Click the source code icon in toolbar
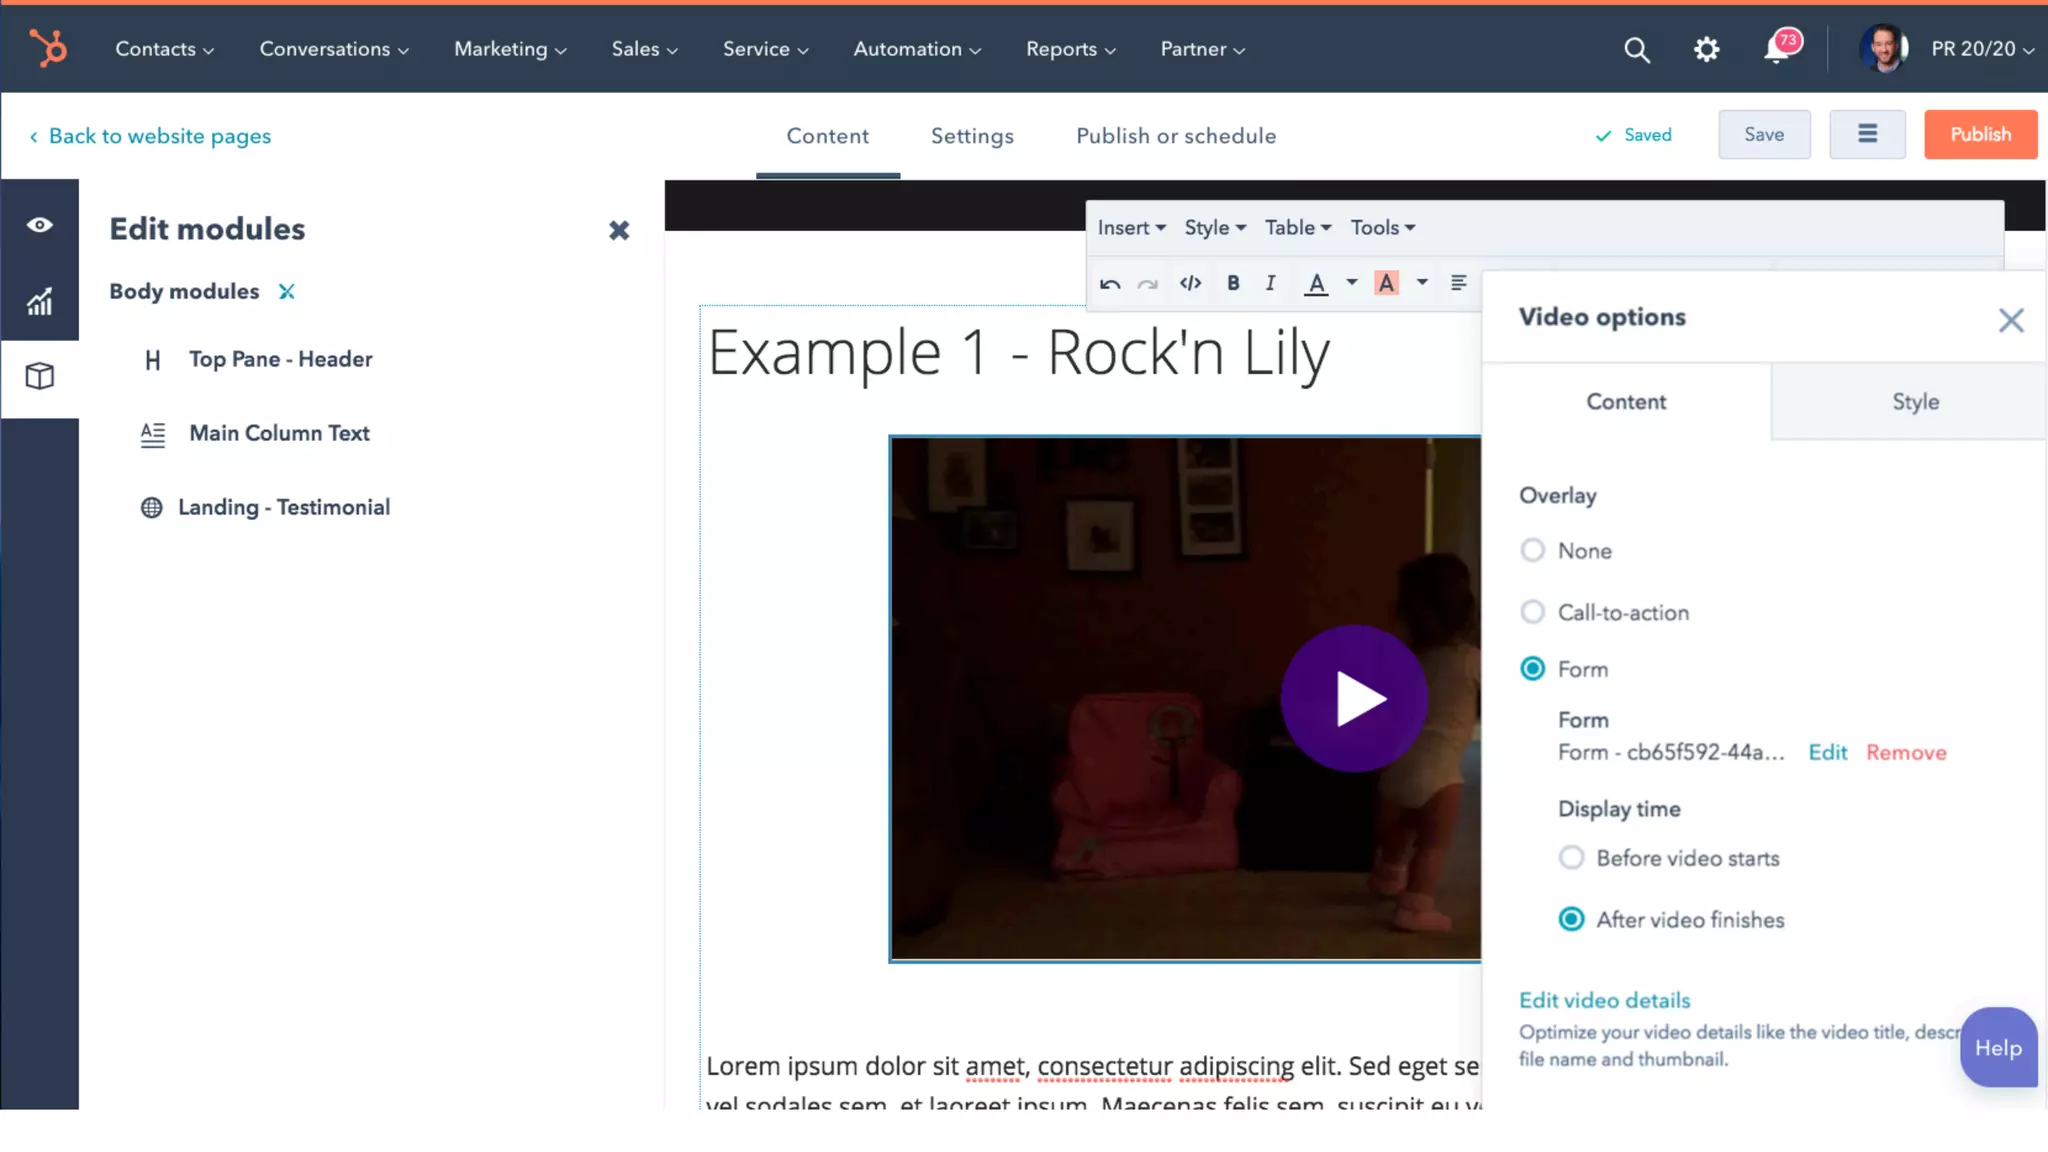The image size is (2048, 1152). pyautogui.click(x=1190, y=283)
